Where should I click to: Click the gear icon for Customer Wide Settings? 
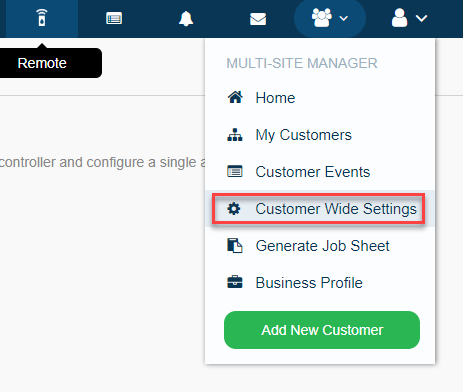click(234, 209)
